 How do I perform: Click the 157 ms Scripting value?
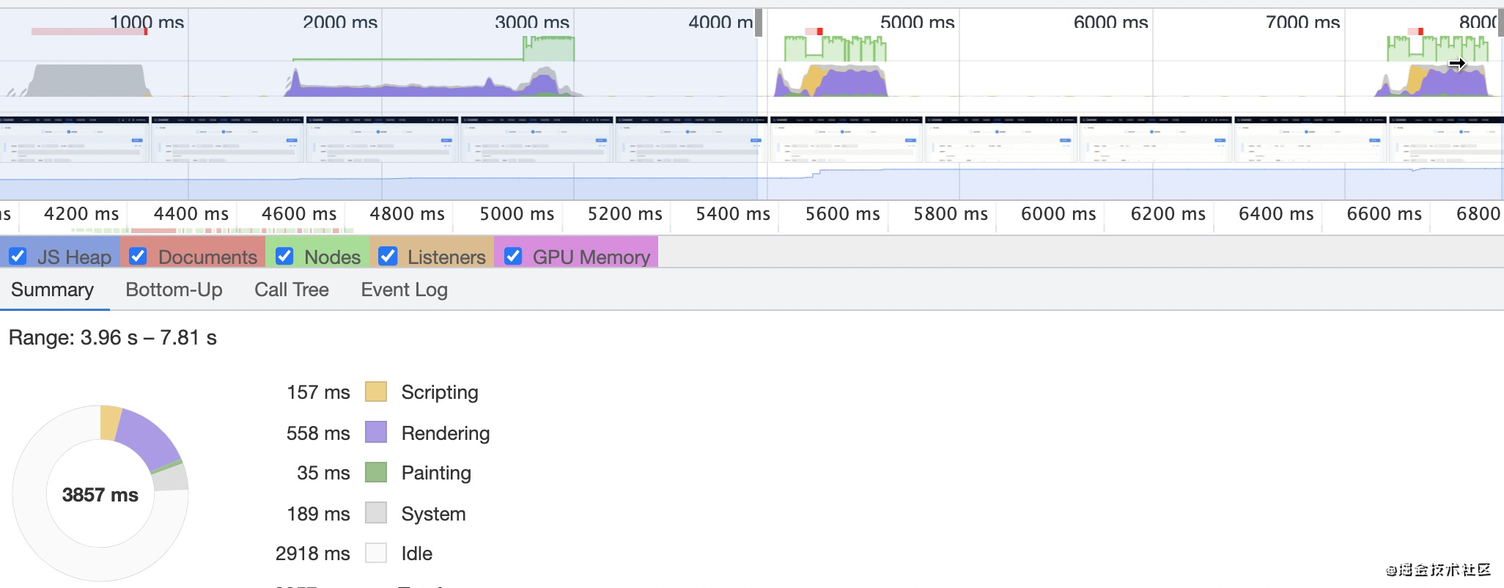point(318,392)
